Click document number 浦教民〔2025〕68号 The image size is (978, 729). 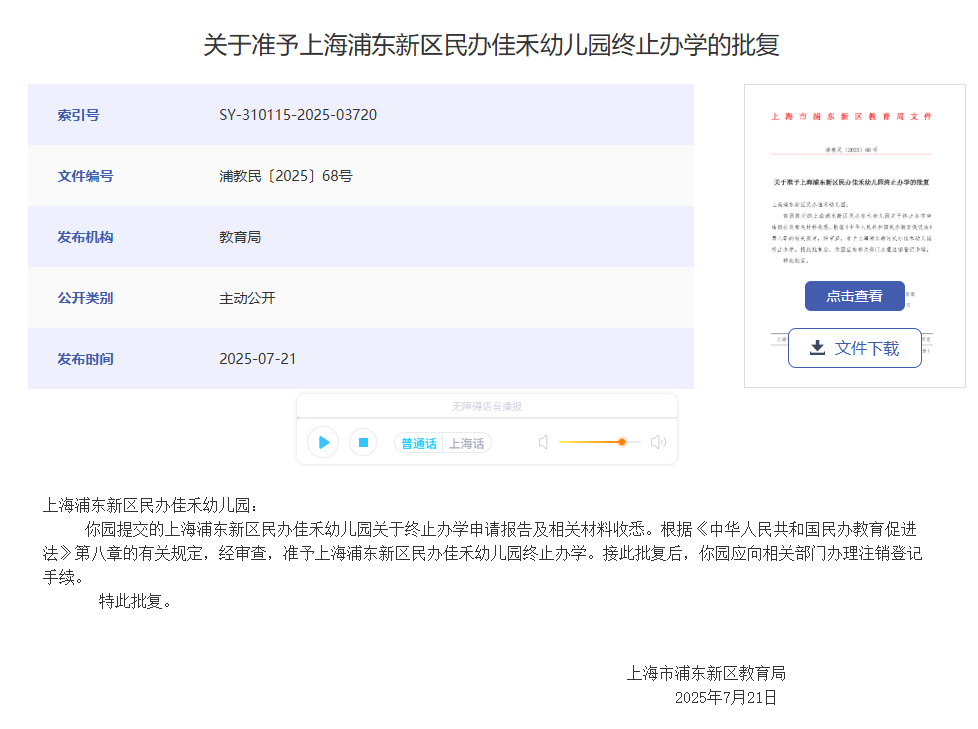pos(286,176)
